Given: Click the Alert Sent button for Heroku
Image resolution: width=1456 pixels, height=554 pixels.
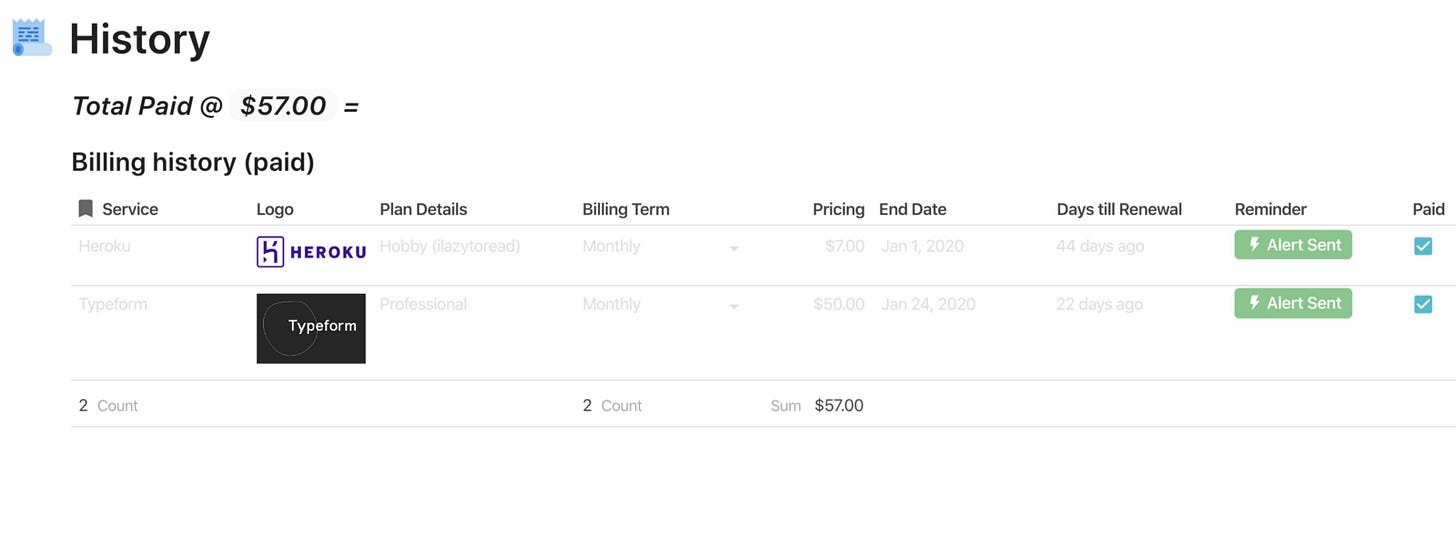Looking at the screenshot, I should click(x=1293, y=245).
